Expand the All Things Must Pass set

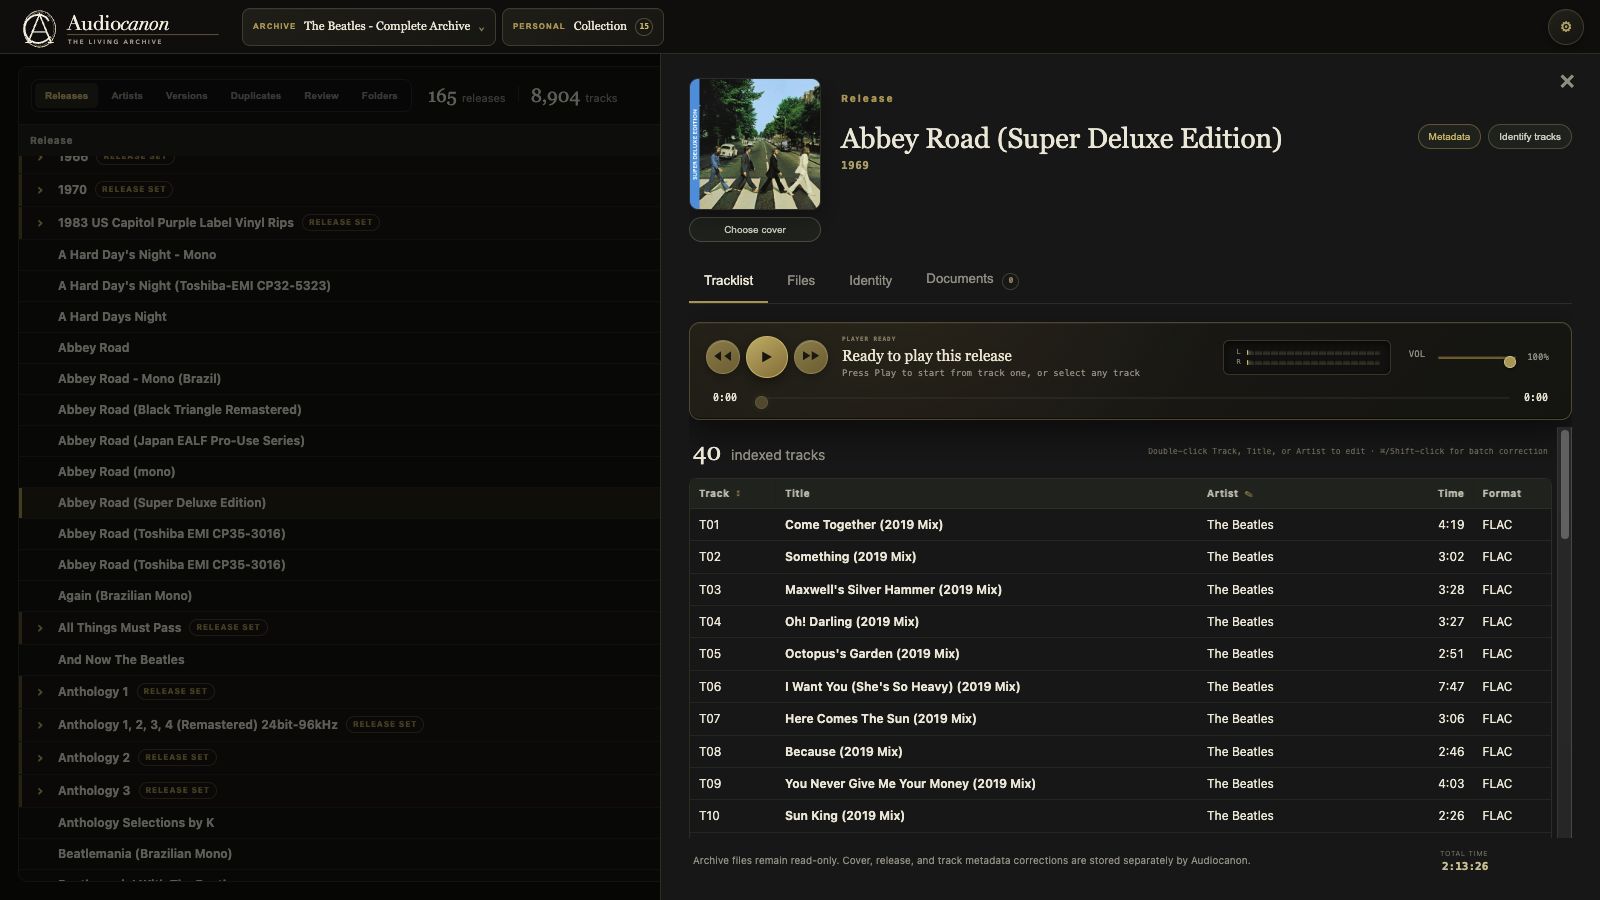(40, 628)
